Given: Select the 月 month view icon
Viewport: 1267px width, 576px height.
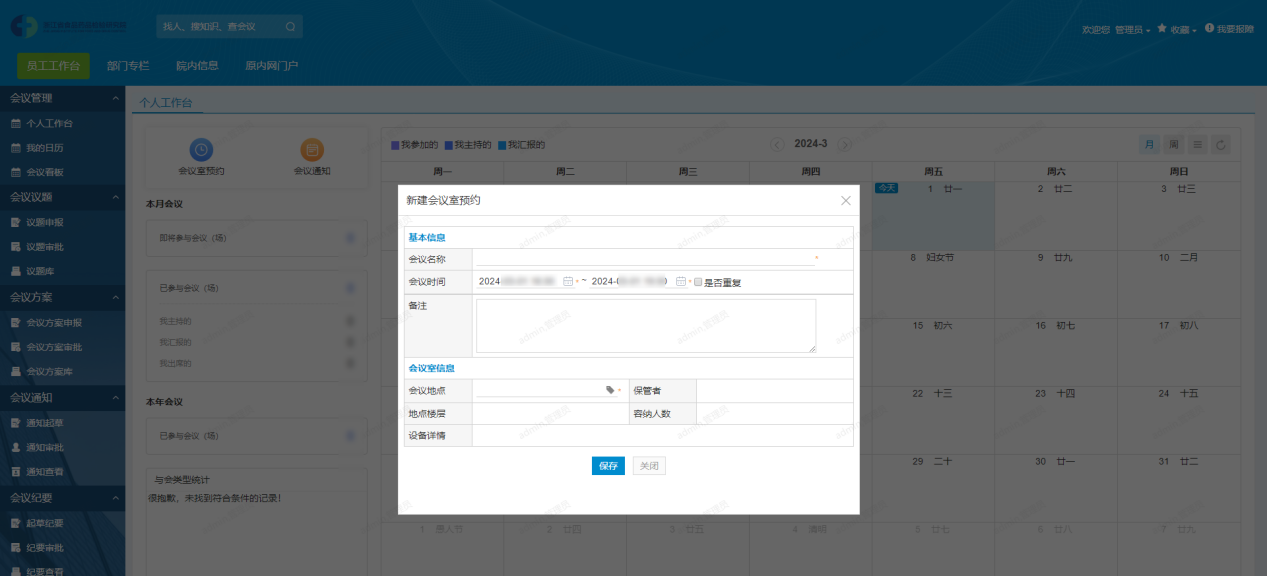Looking at the screenshot, I should (x=1150, y=144).
